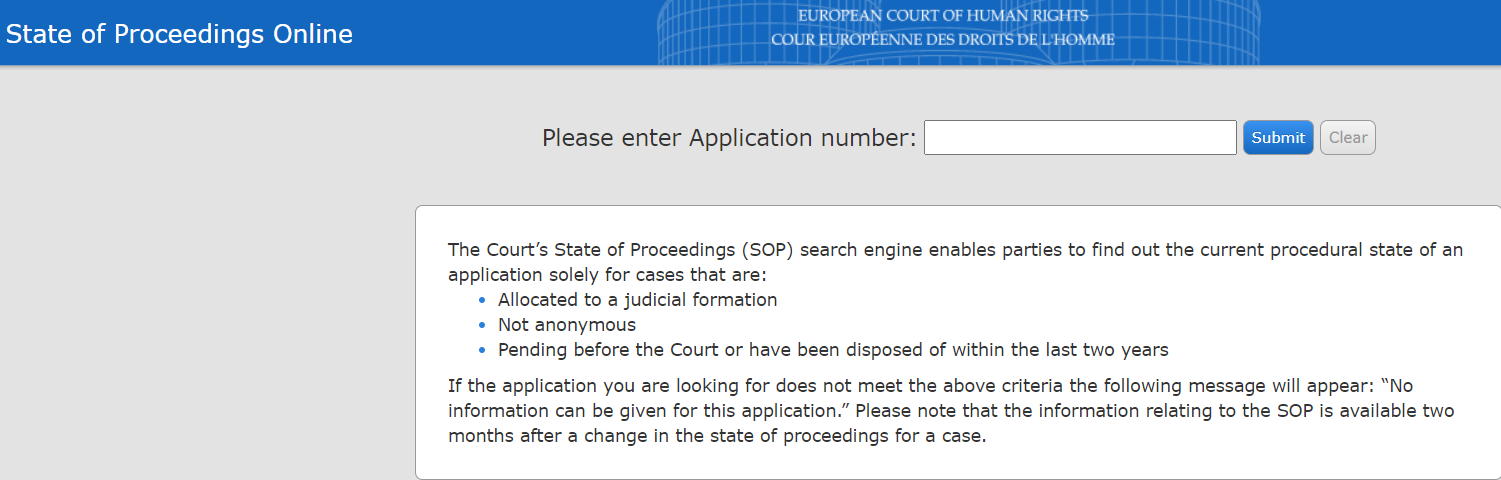Select the Pending before the Court list item
Image resolution: width=1501 pixels, height=480 pixels.
832,350
